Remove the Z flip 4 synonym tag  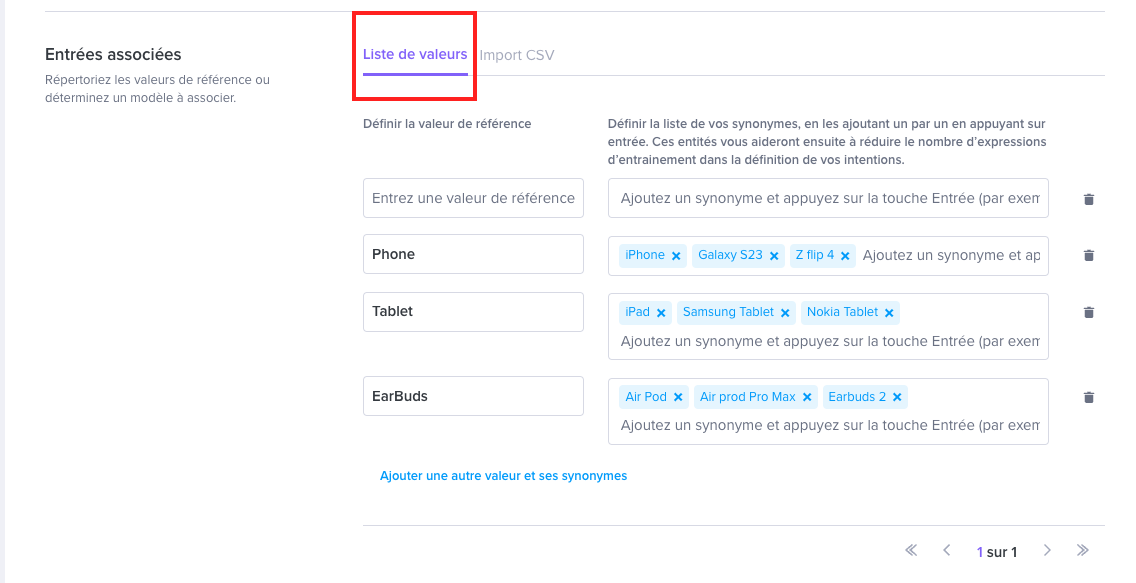845,256
